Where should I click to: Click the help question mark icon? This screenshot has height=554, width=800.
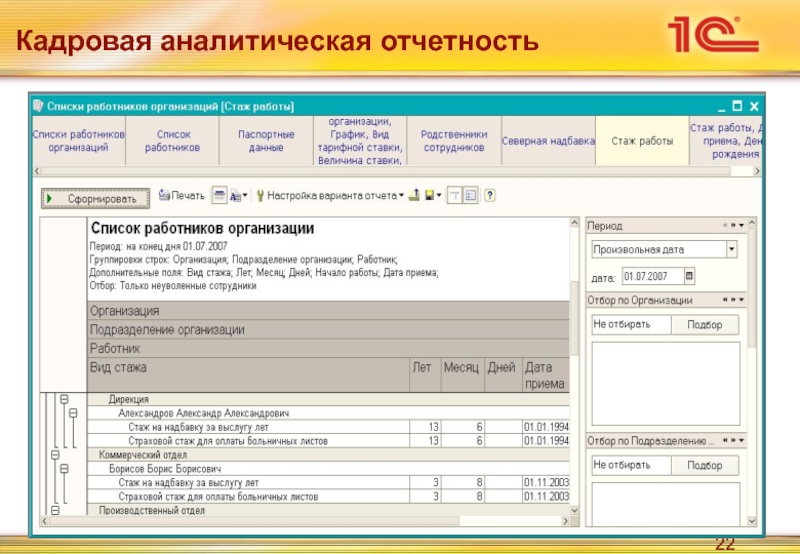tap(490, 196)
